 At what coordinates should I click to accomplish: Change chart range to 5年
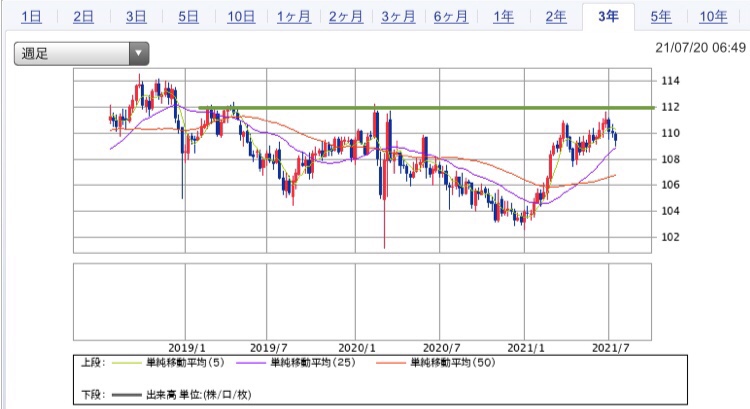659,17
